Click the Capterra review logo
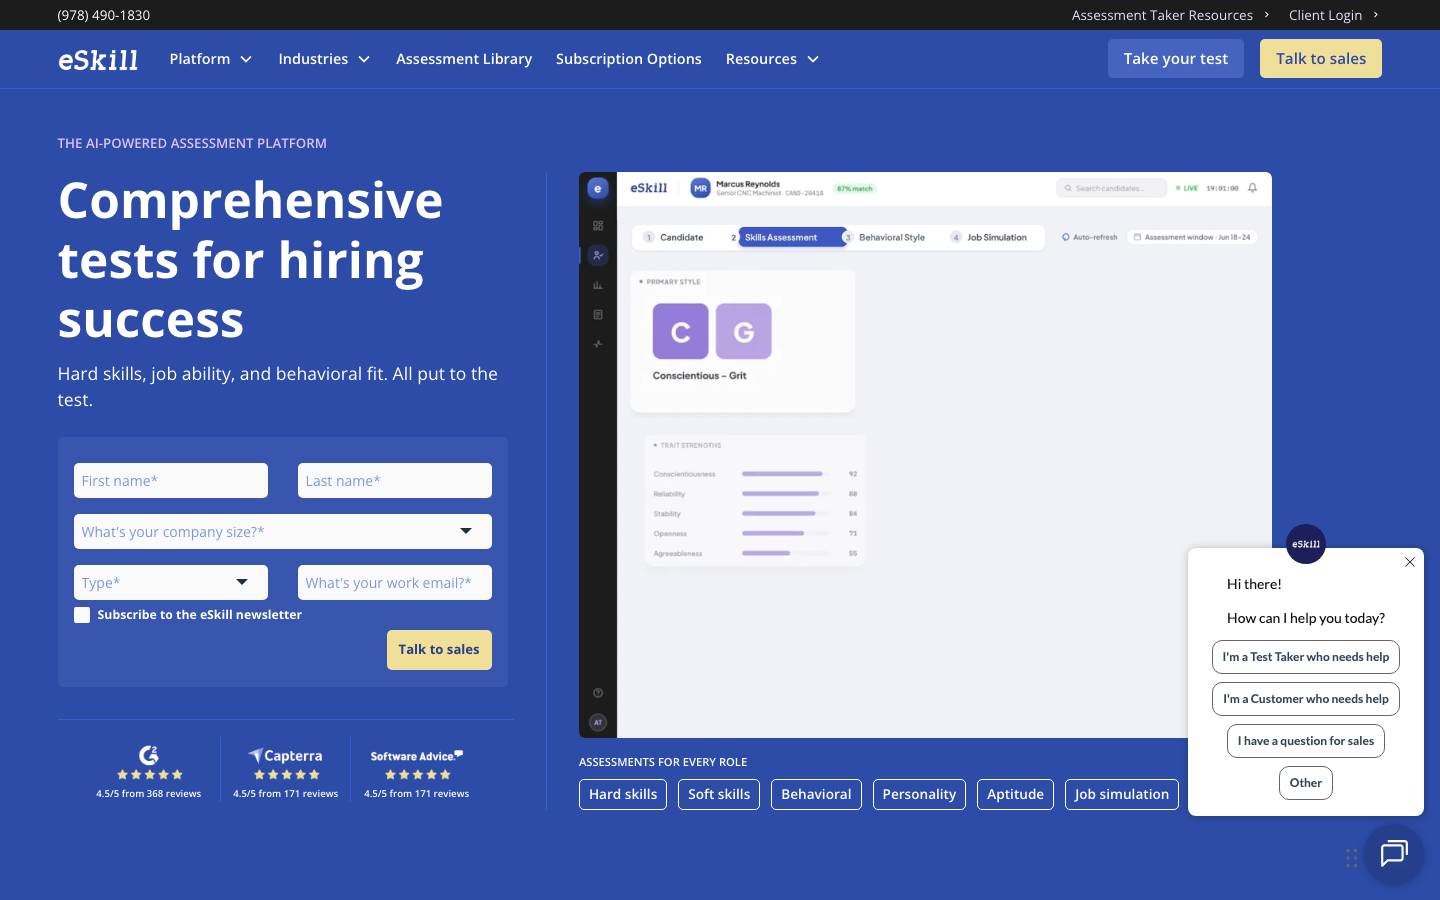The image size is (1440, 900). tap(286, 756)
